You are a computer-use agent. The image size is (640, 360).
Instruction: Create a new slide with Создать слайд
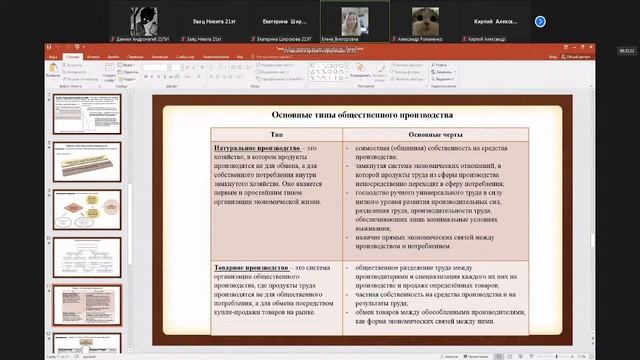(109, 72)
